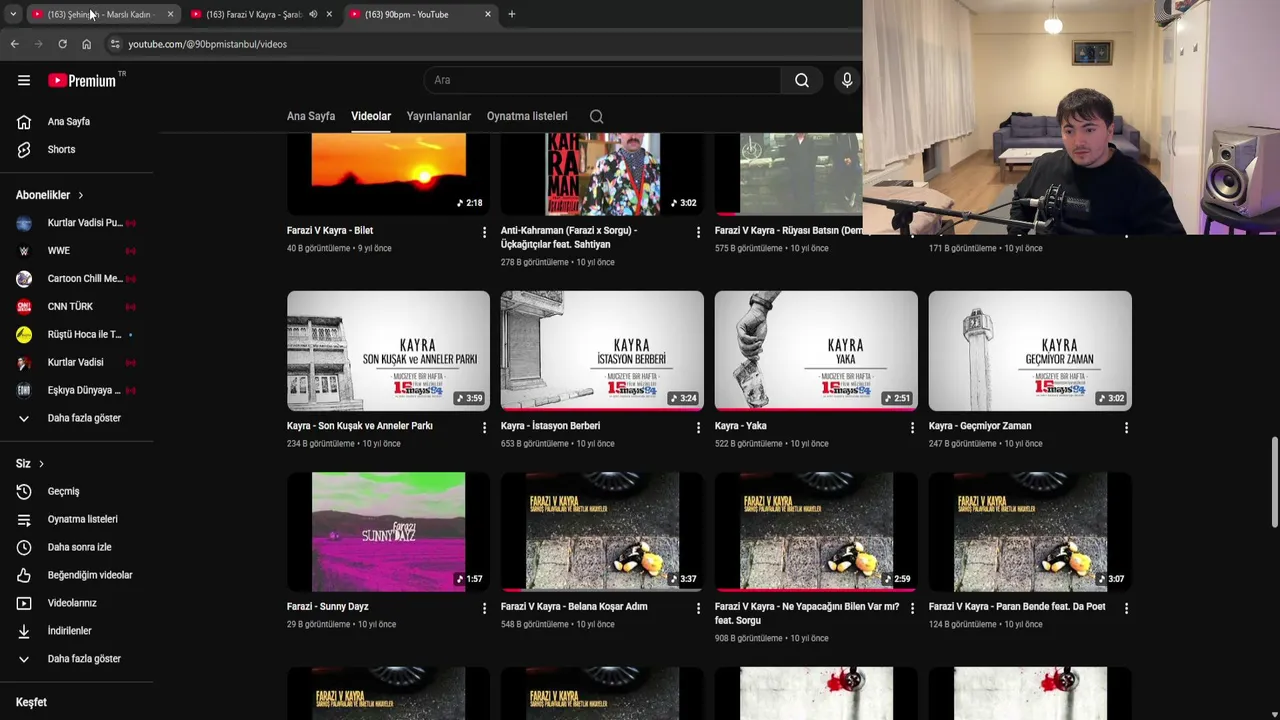Click the YouTube search input field

click(602, 80)
